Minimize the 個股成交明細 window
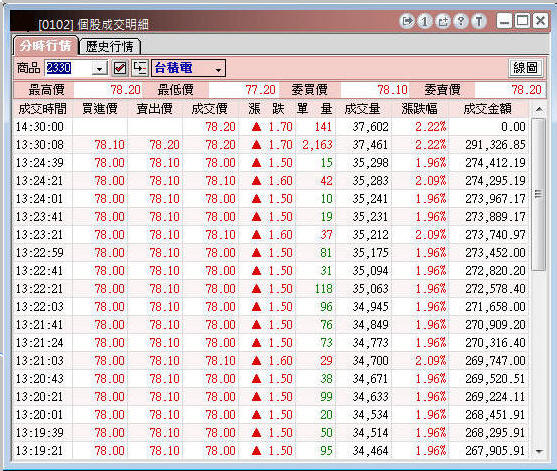This screenshot has height=471, width=557. click(504, 21)
